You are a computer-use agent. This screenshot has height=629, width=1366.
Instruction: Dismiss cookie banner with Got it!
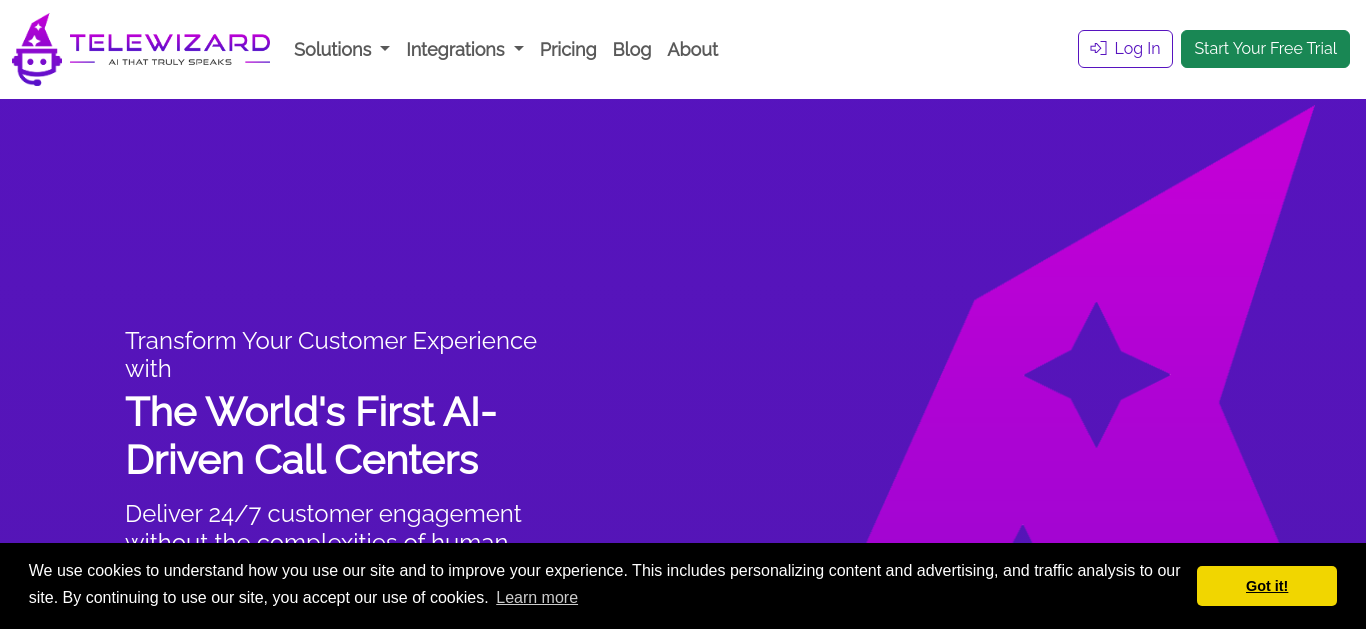coord(1267,586)
